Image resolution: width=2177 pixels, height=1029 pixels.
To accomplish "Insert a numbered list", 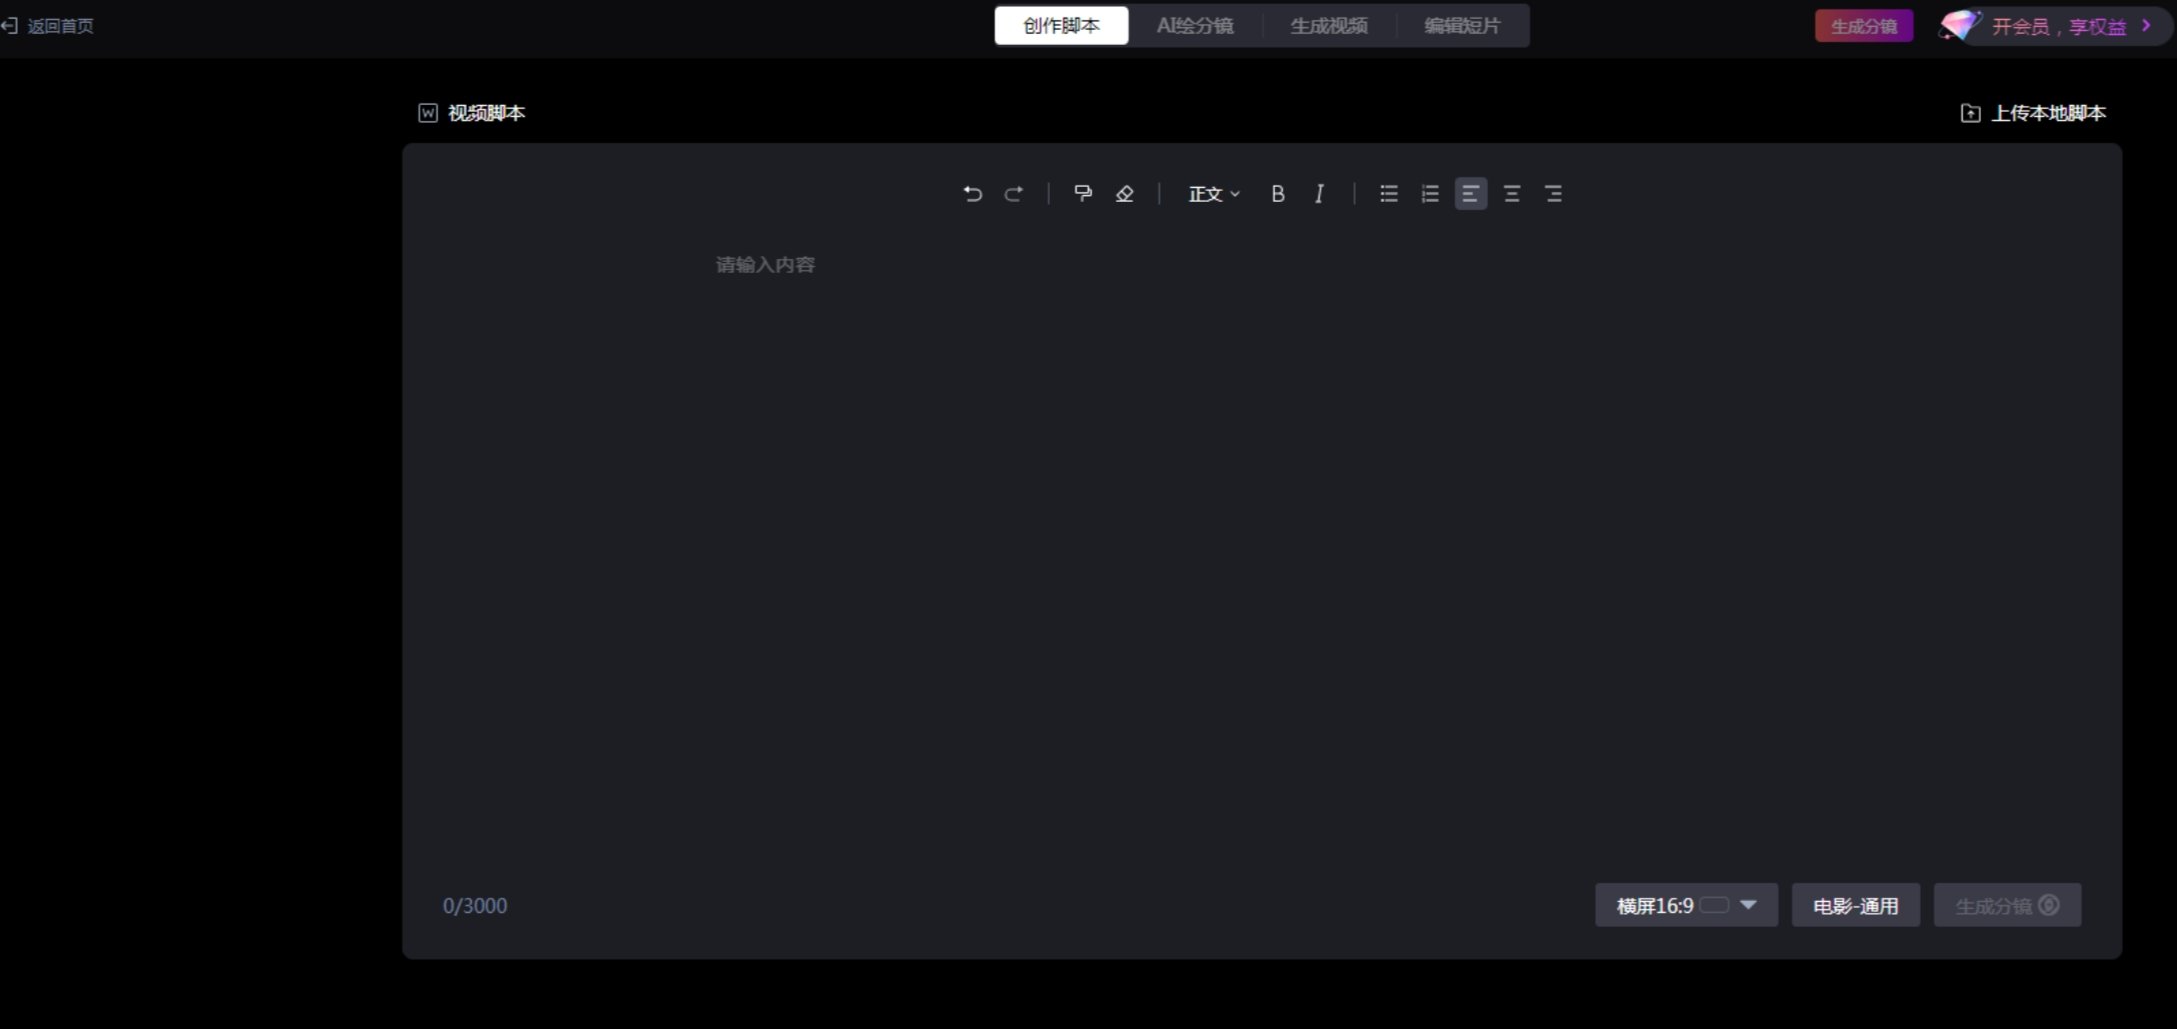I will tap(1429, 193).
